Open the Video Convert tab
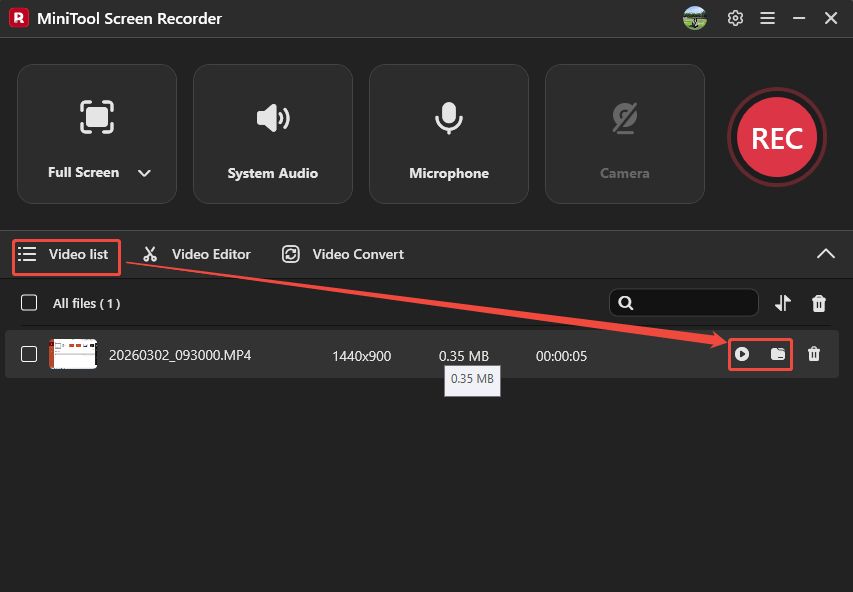 click(342, 254)
